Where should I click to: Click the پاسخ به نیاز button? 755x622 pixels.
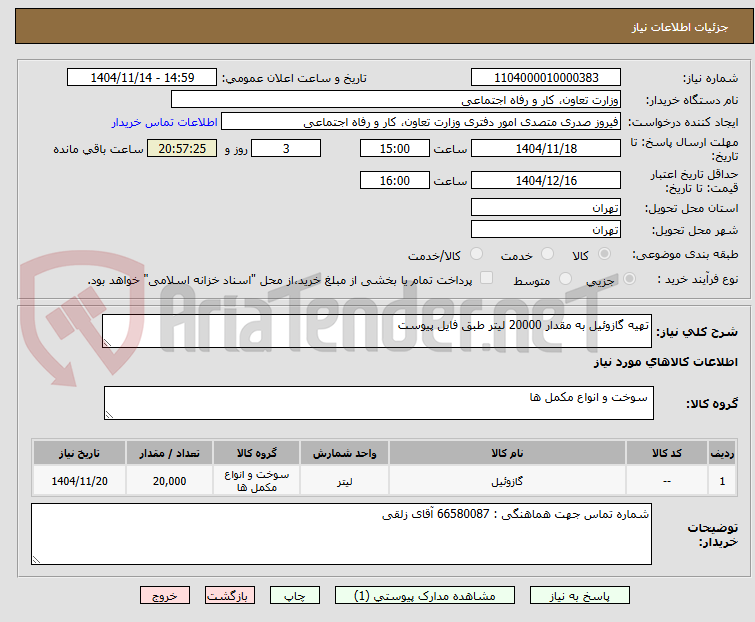579,596
